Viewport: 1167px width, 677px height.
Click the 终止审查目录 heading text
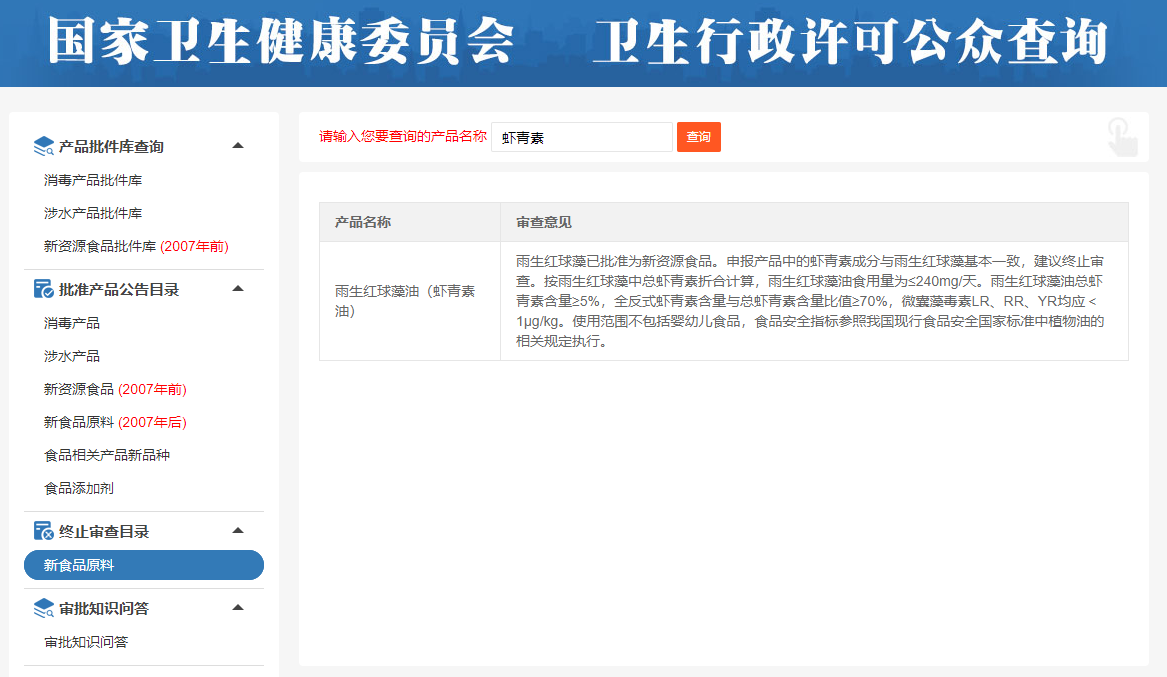104,531
